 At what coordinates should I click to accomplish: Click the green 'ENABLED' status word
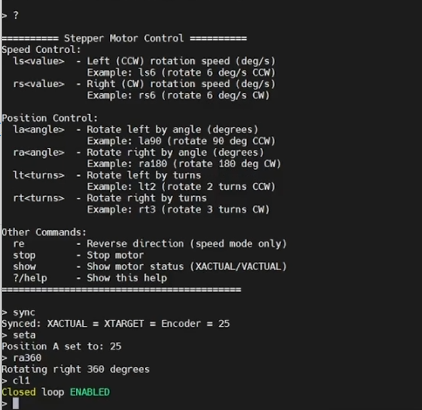tap(90, 392)
